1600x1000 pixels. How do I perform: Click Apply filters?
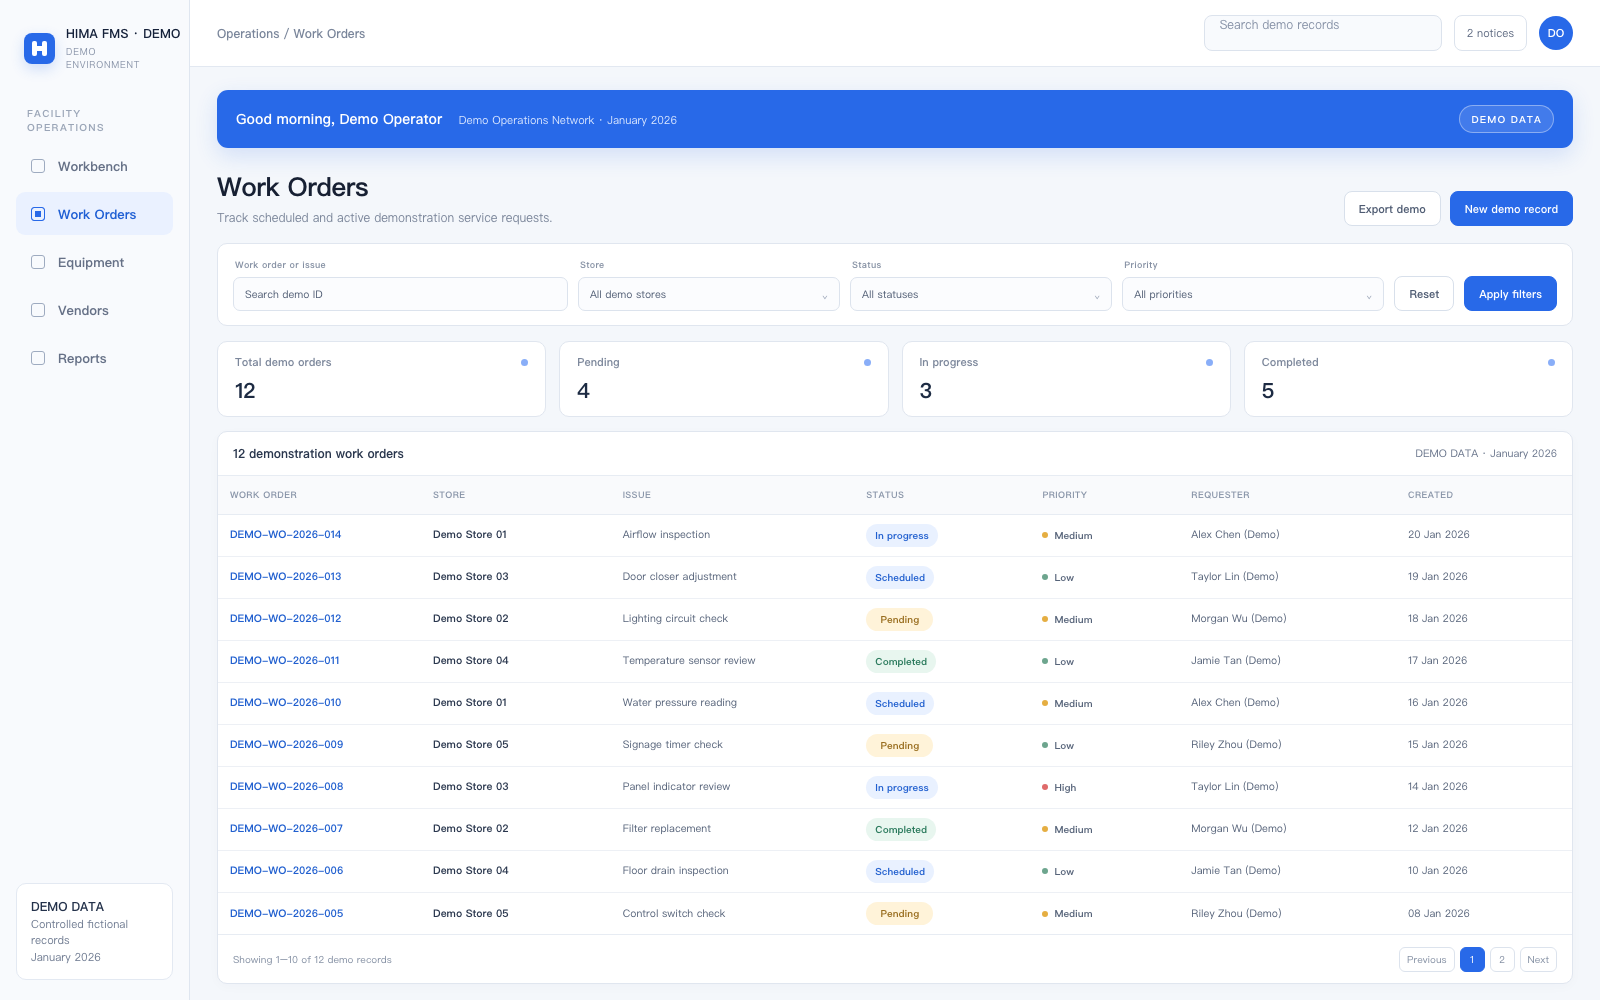[x=1510, y=294]
